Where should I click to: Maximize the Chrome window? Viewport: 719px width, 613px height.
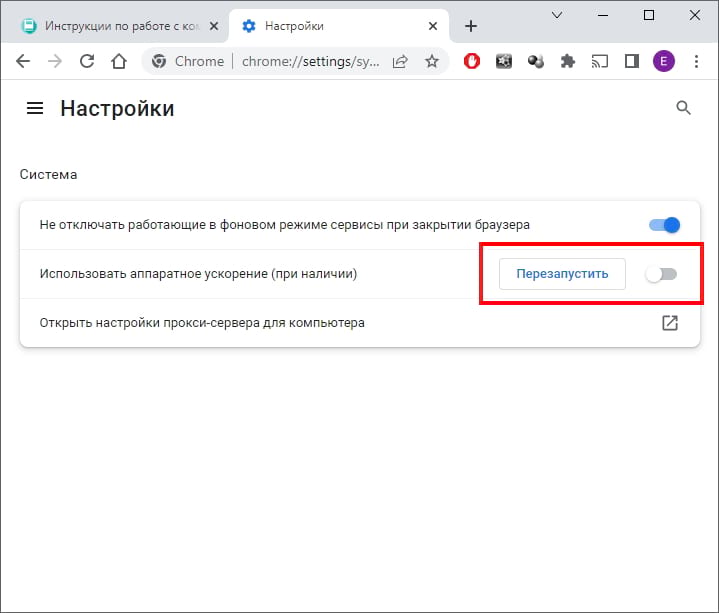(649, 16)
